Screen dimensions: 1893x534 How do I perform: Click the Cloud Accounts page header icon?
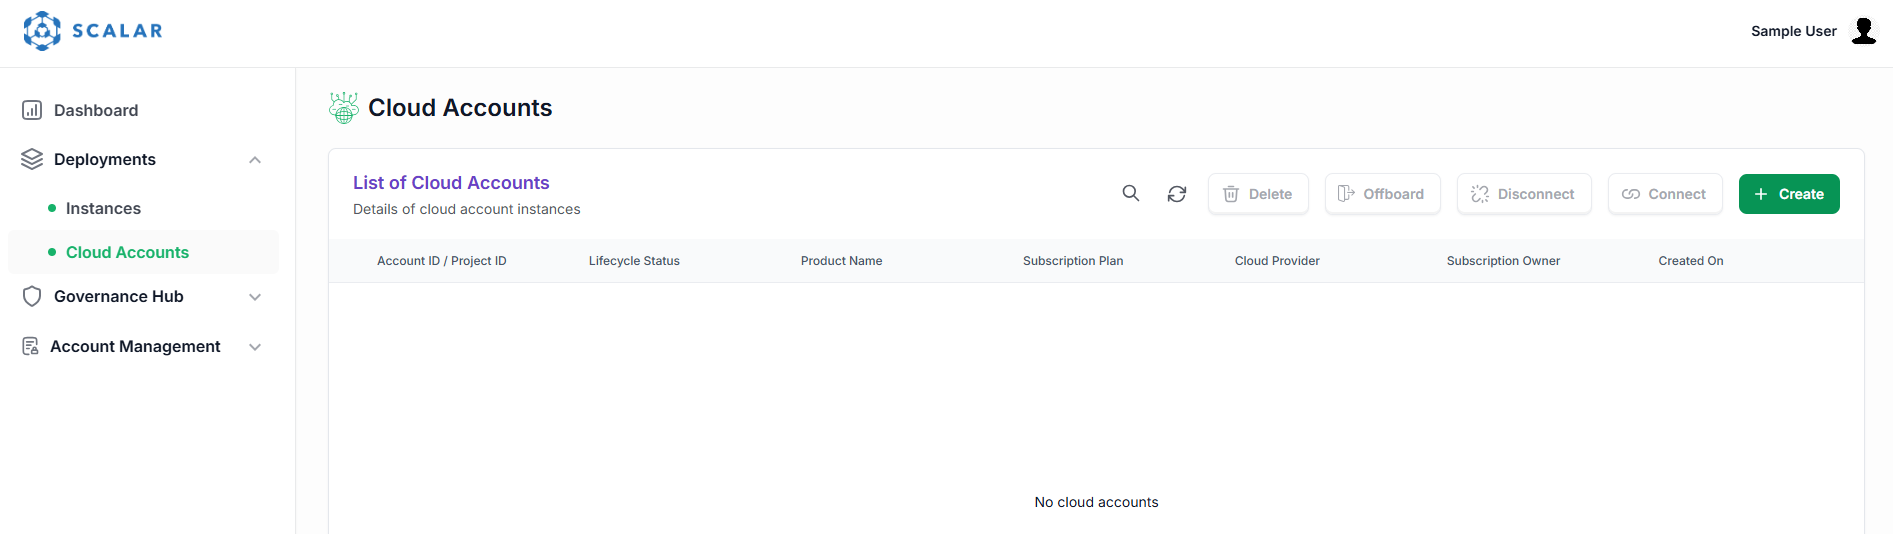pos(344,108)
